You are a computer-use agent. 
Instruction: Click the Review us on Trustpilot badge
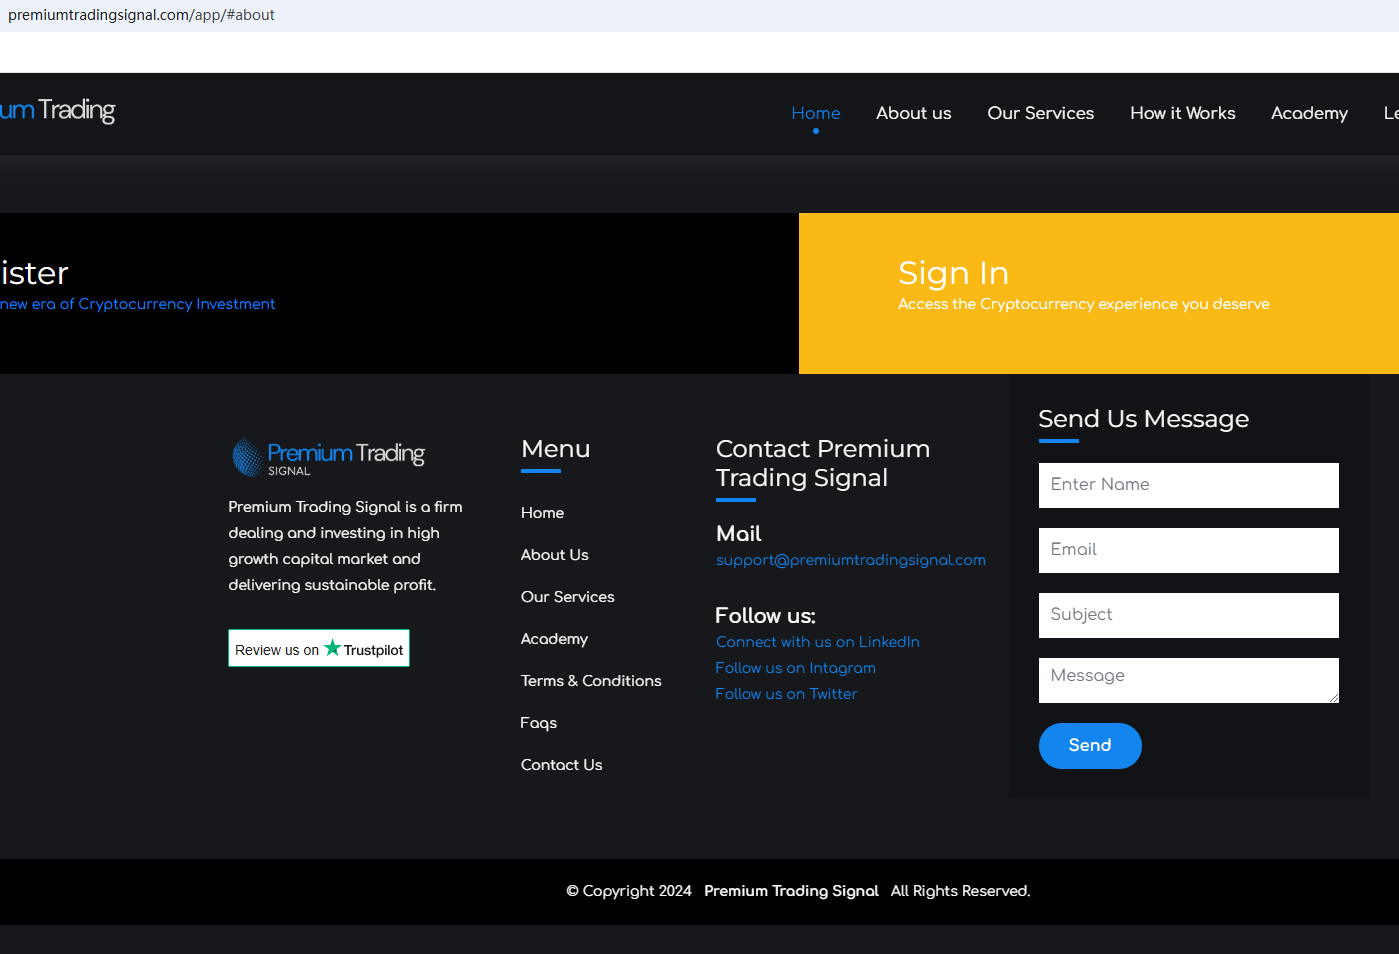(x=319, y=649)
